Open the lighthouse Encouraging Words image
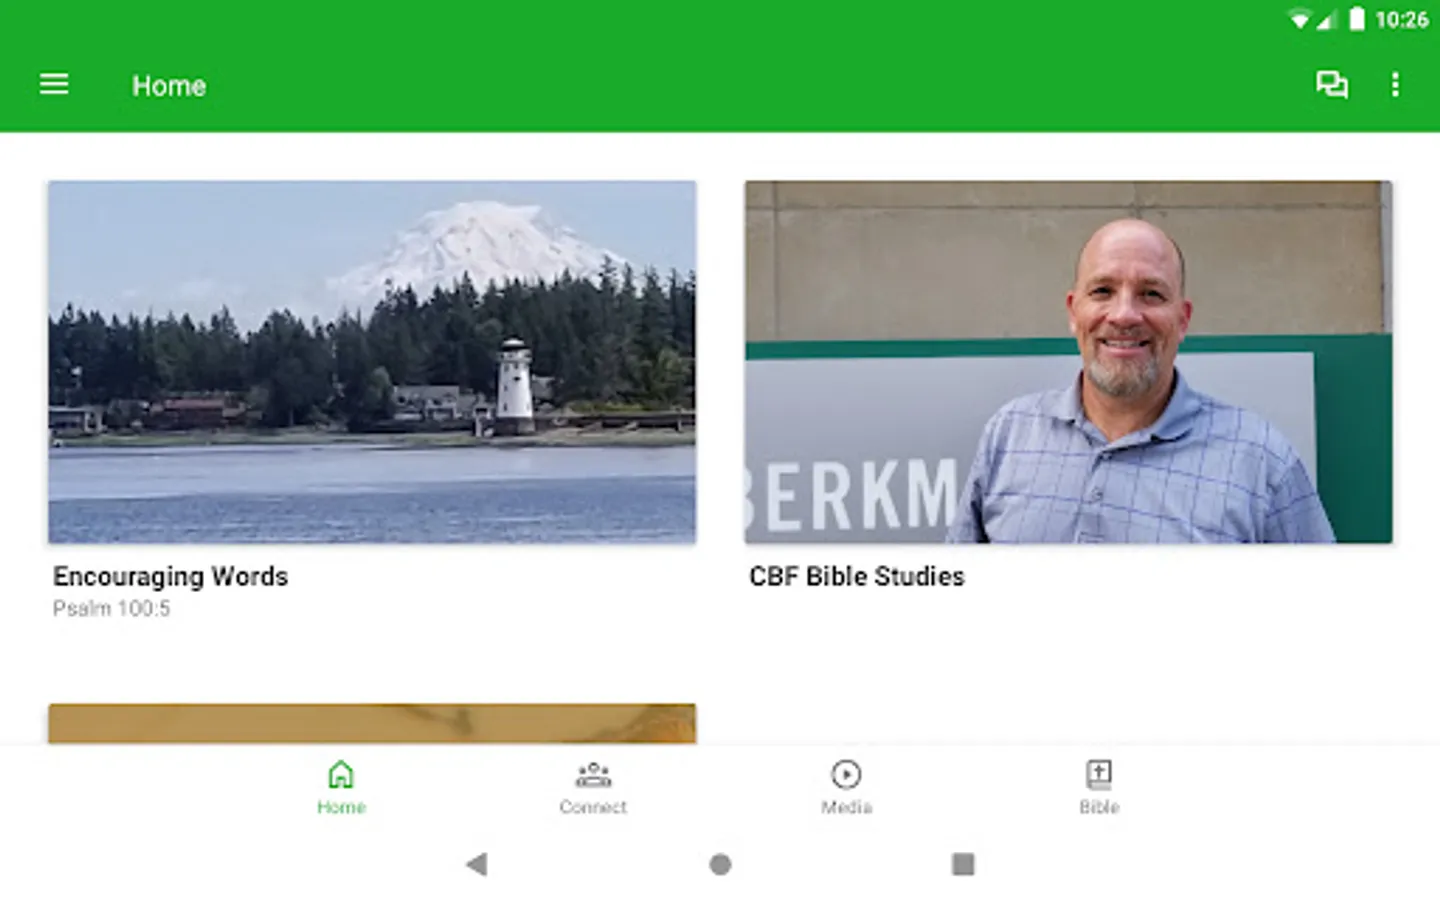 click(372, 362)
